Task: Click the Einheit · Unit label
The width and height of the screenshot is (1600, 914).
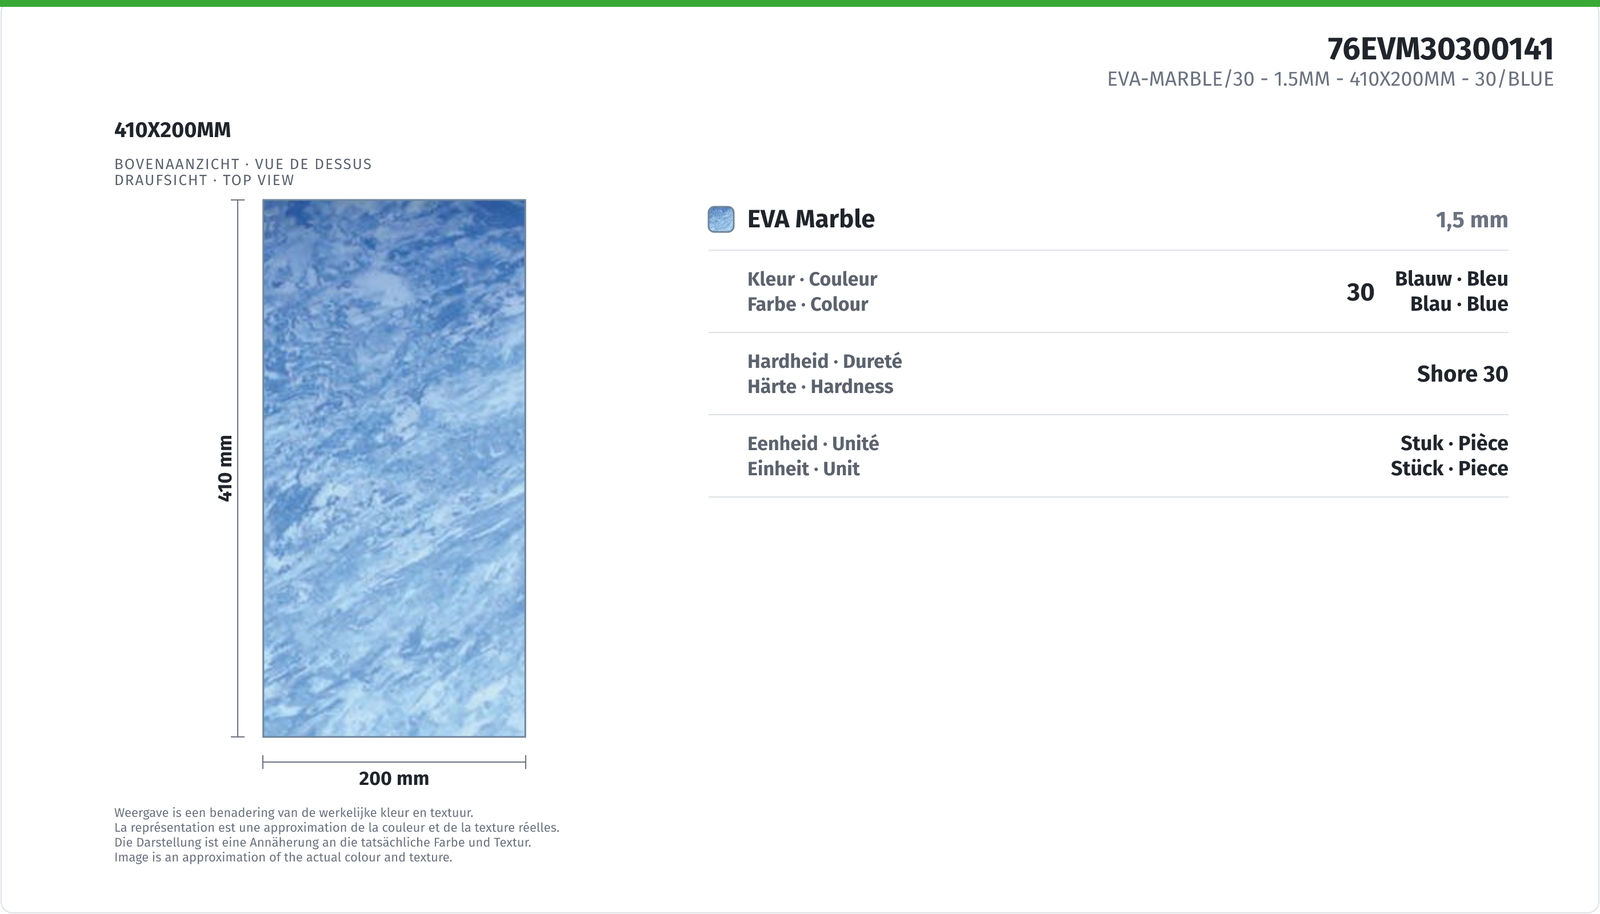Action: pyautogui.click(x=803, y=468)
